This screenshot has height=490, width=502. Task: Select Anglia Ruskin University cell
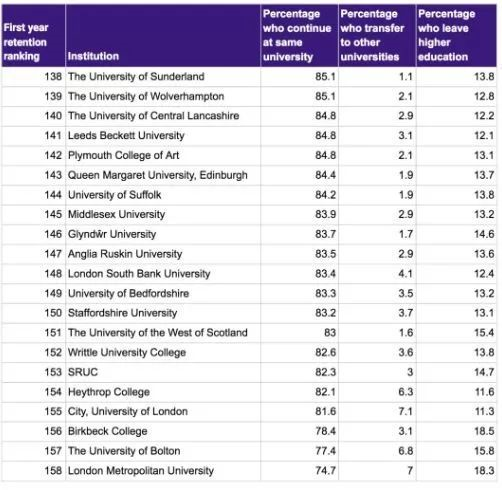pos(163,254)
